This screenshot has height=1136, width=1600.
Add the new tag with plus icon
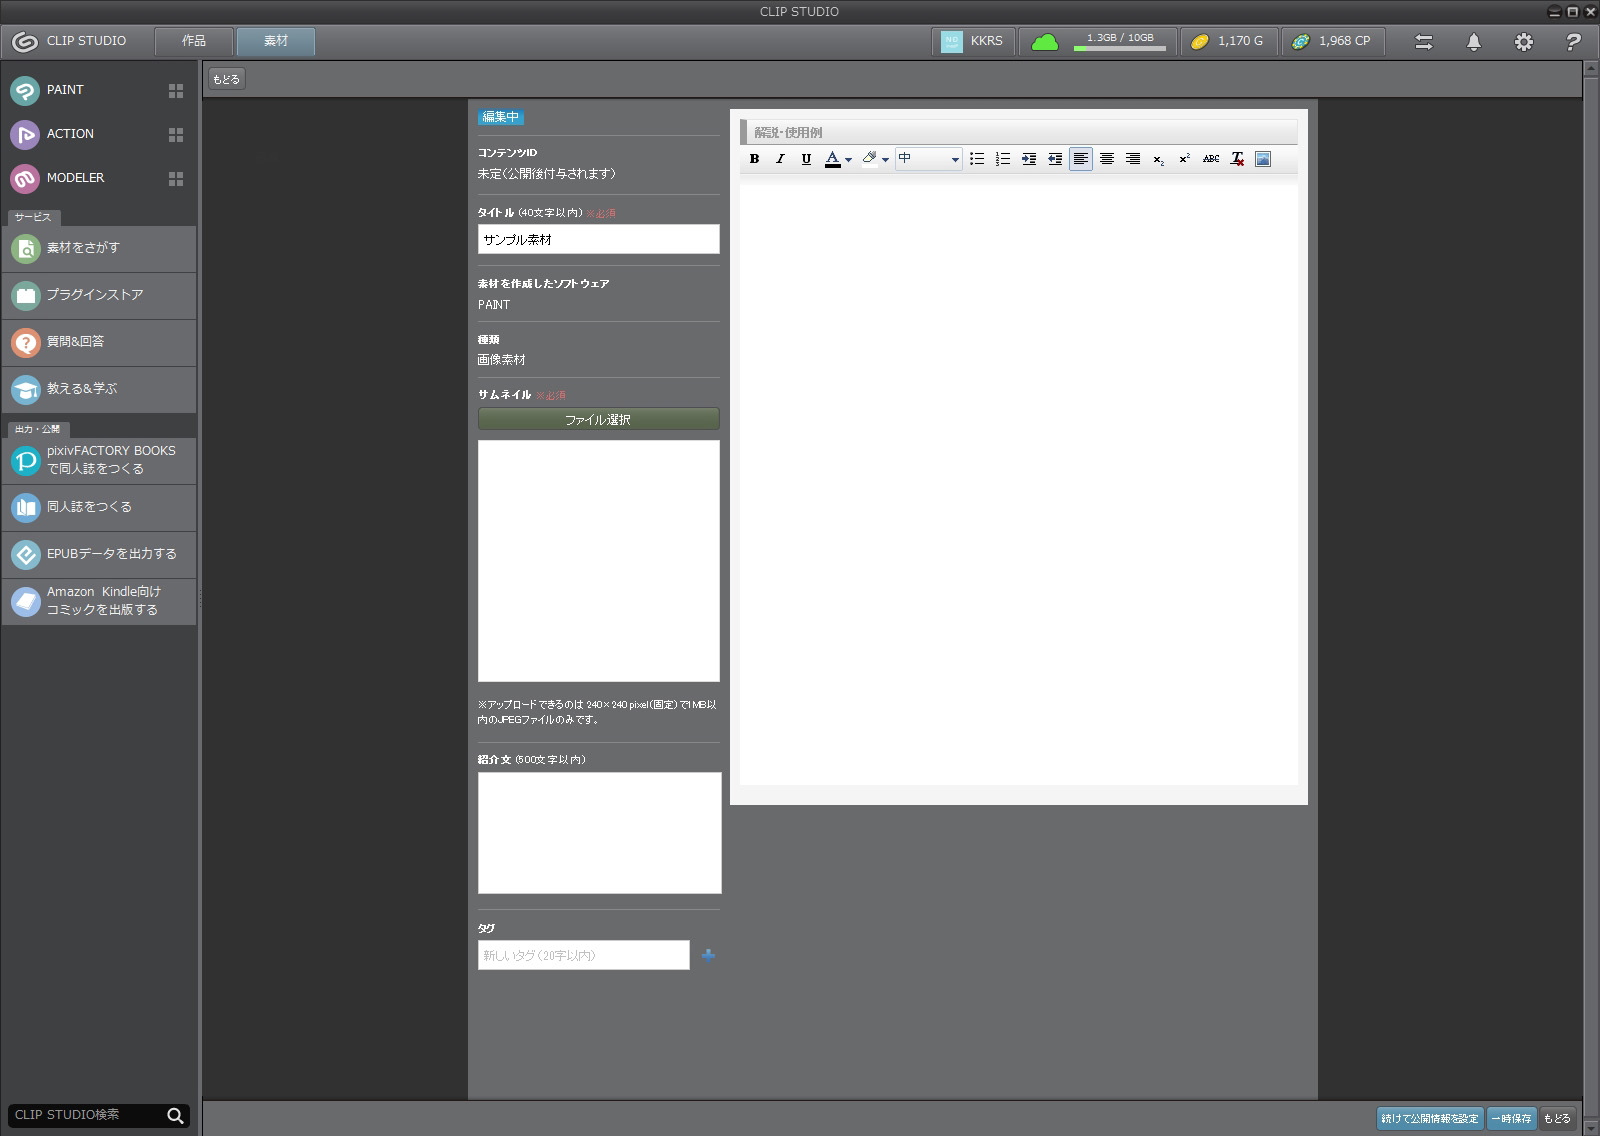click(x=708, y=955)
